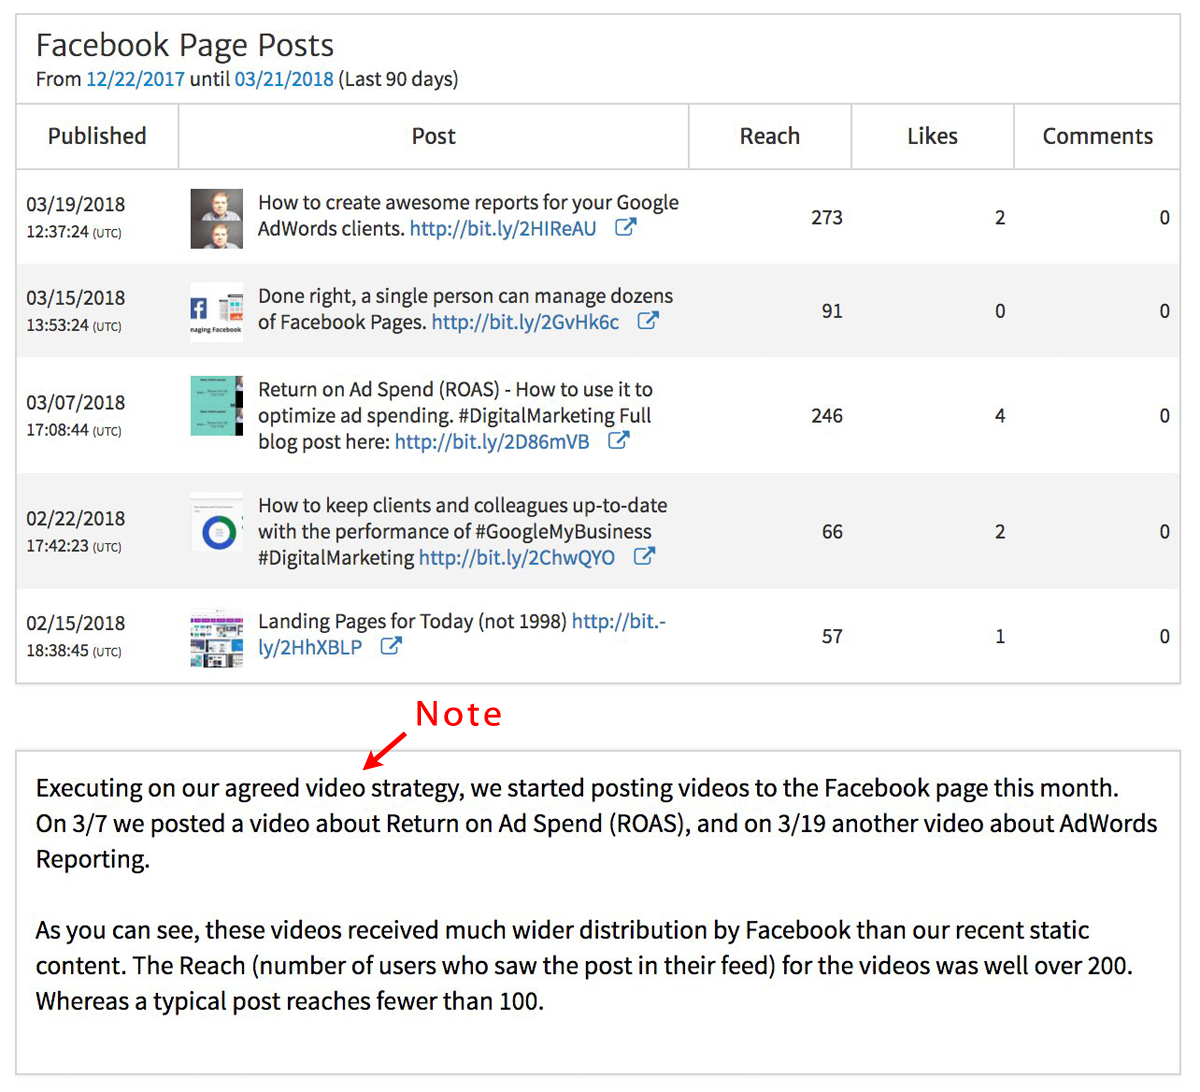Open the bit.ly/2ChwQYO link

click(516, 557)
